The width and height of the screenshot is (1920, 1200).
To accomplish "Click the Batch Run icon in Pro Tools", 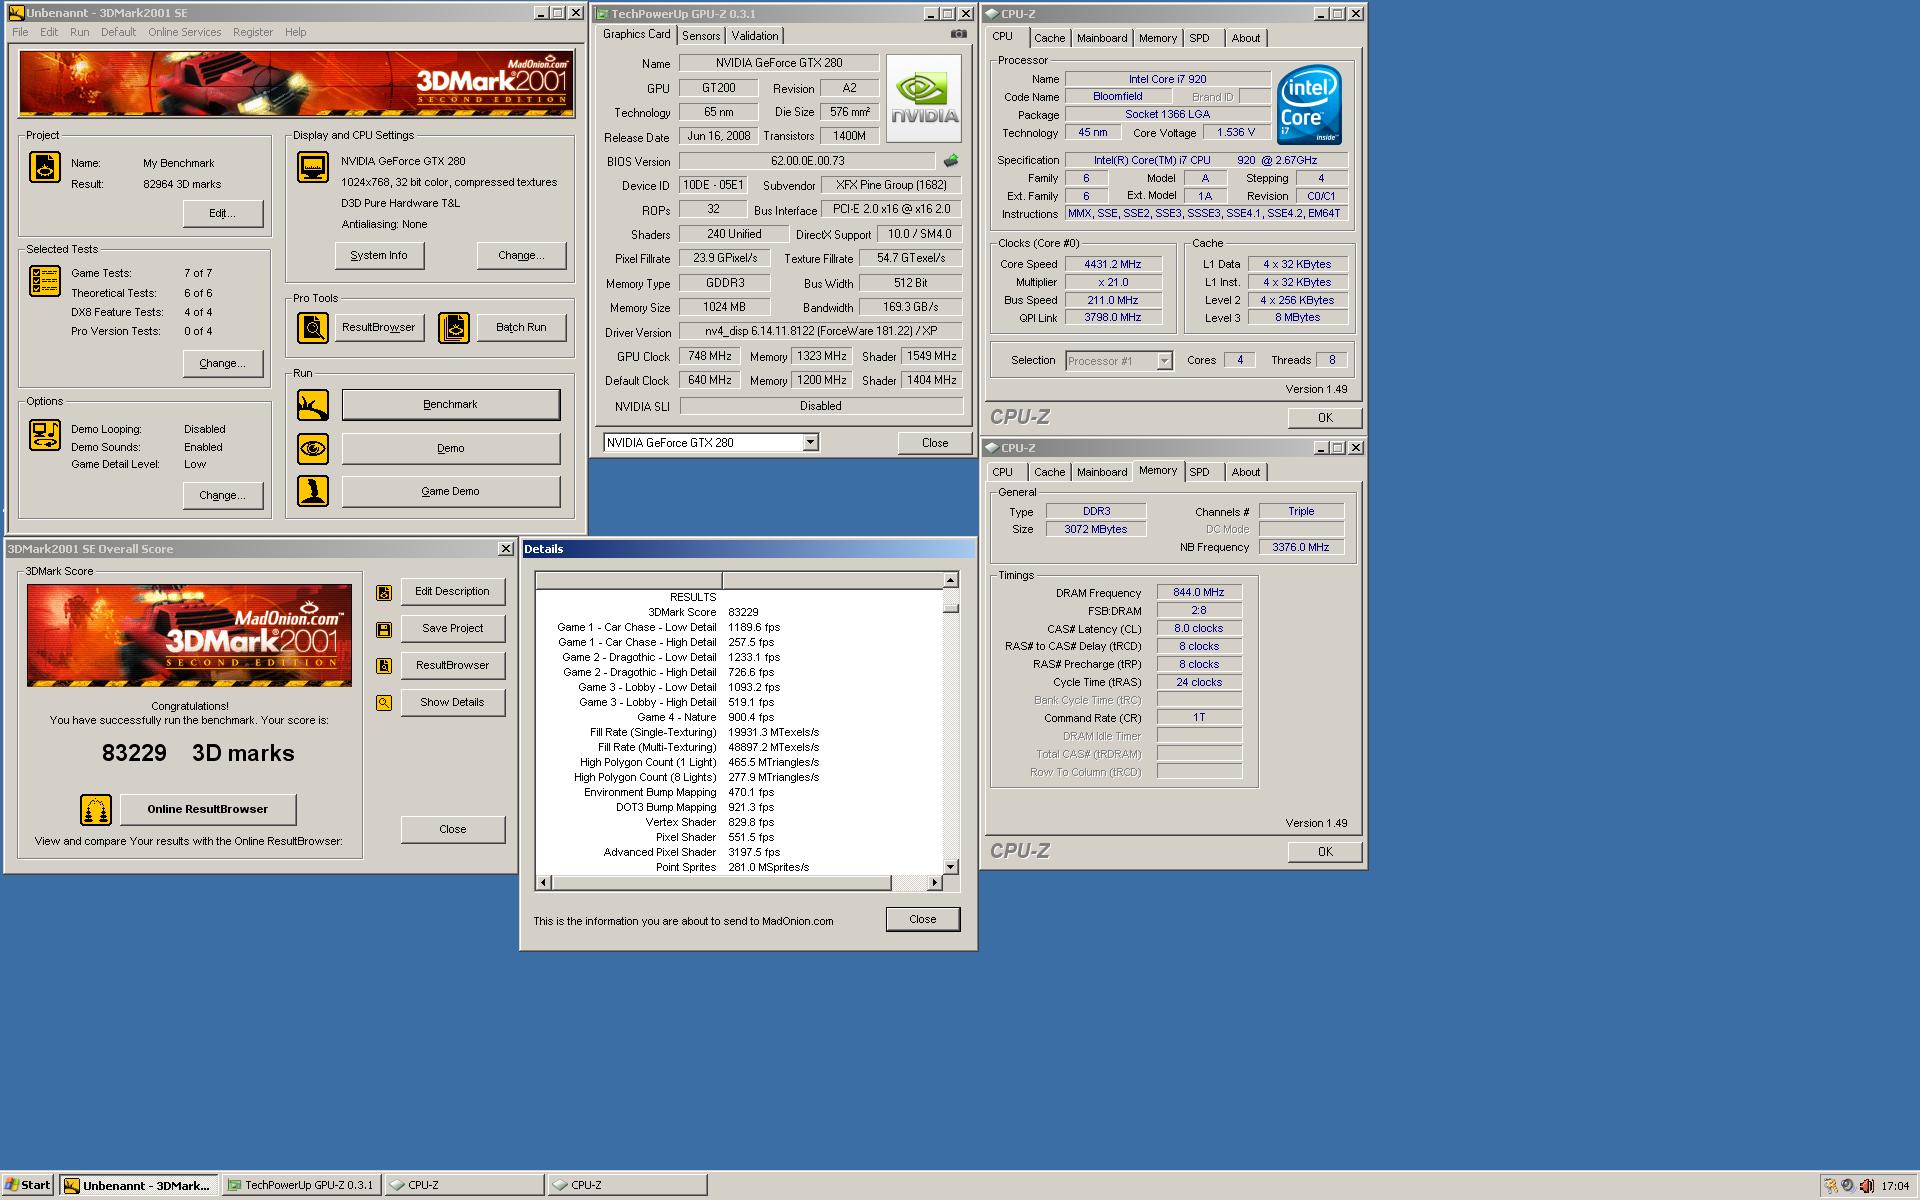I will click(454, 328).
